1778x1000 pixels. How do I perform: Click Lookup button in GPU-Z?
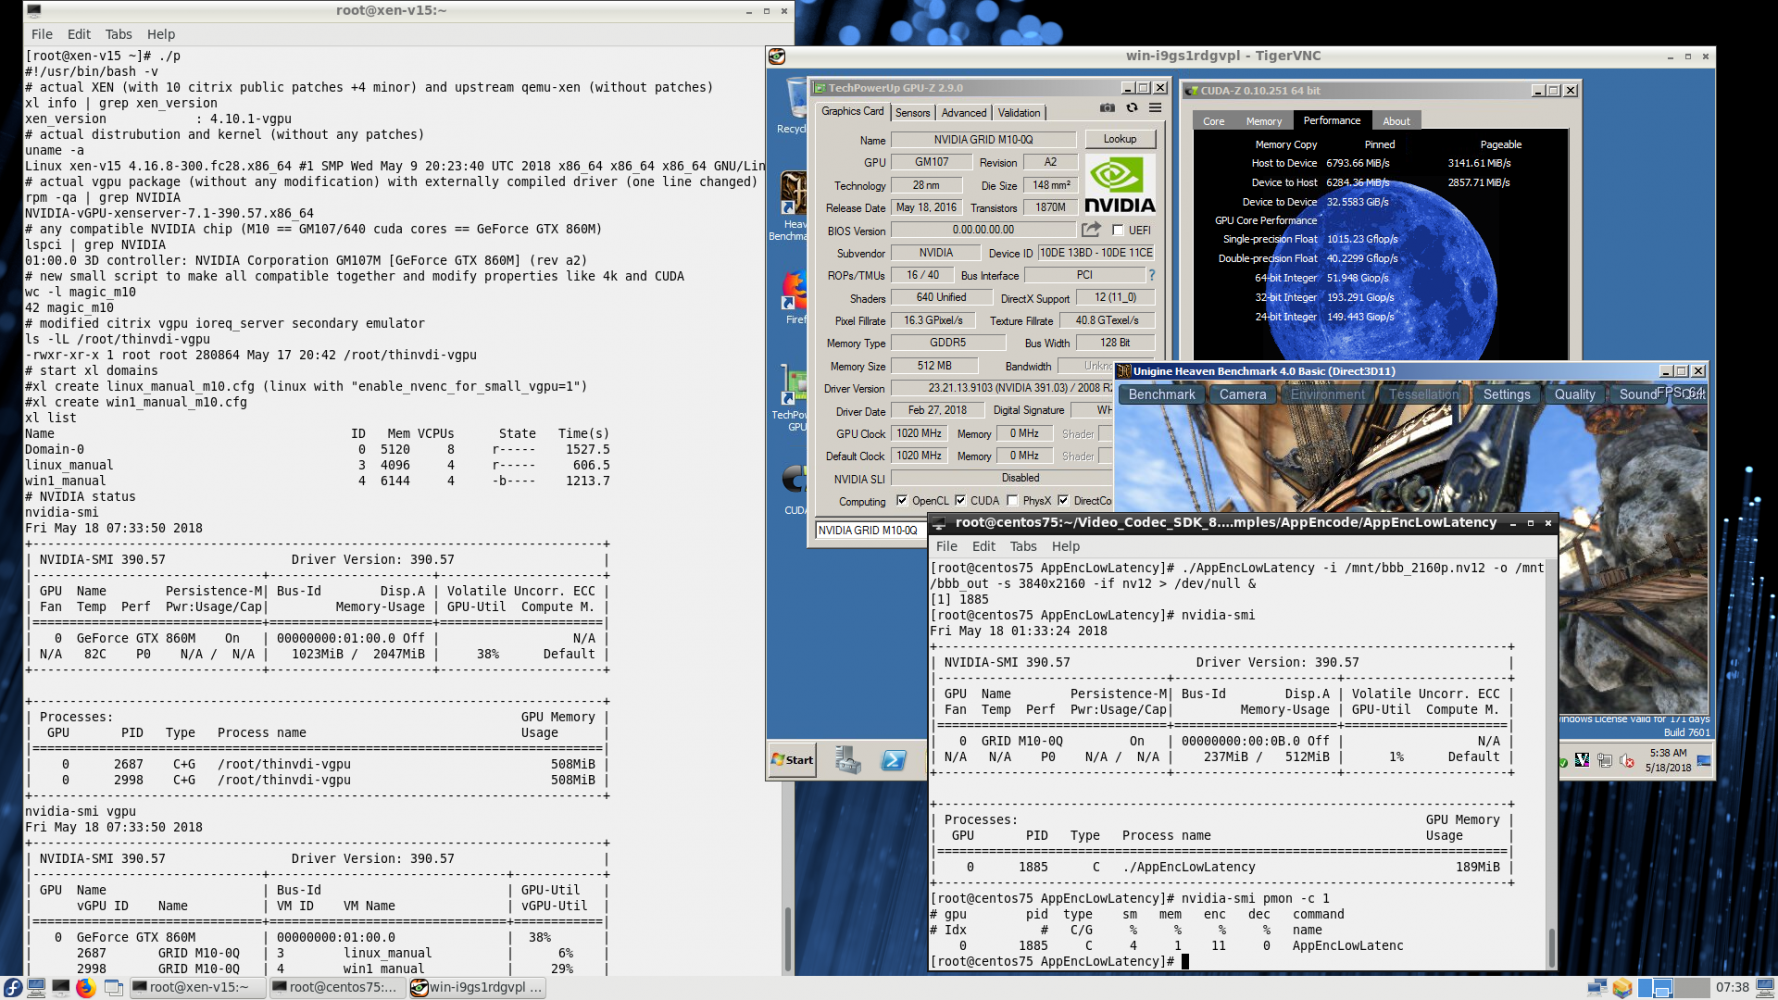pos(1120,139)
